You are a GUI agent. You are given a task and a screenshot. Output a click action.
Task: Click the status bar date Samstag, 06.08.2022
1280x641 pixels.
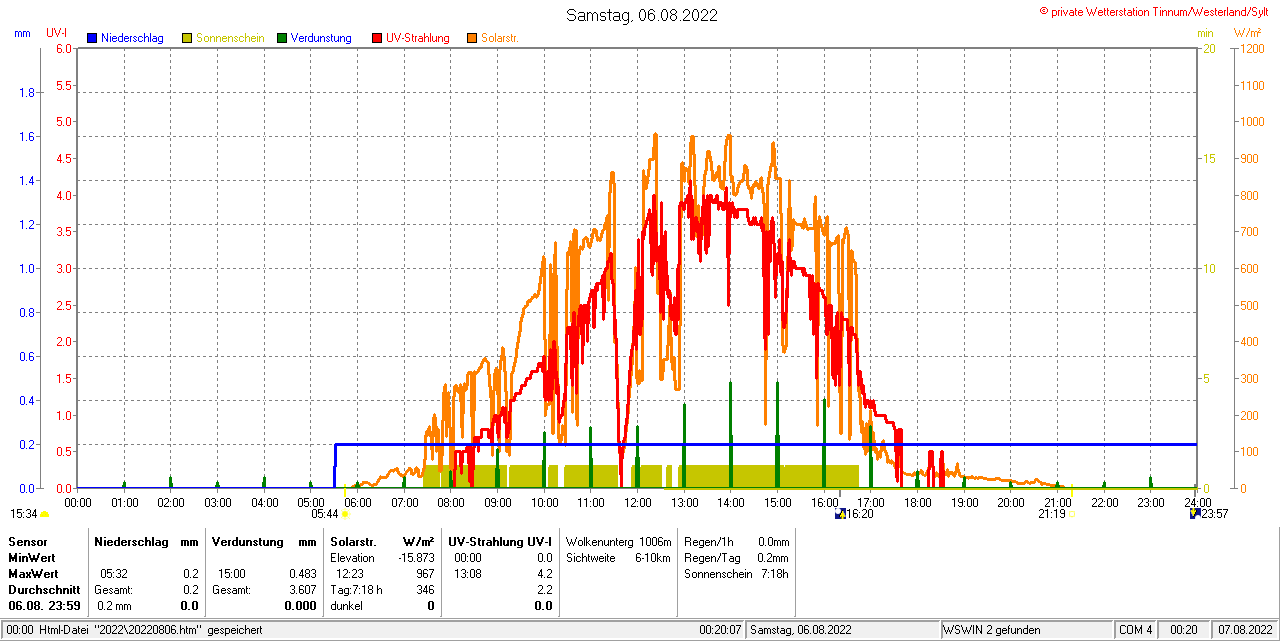(x=801, y=630)
